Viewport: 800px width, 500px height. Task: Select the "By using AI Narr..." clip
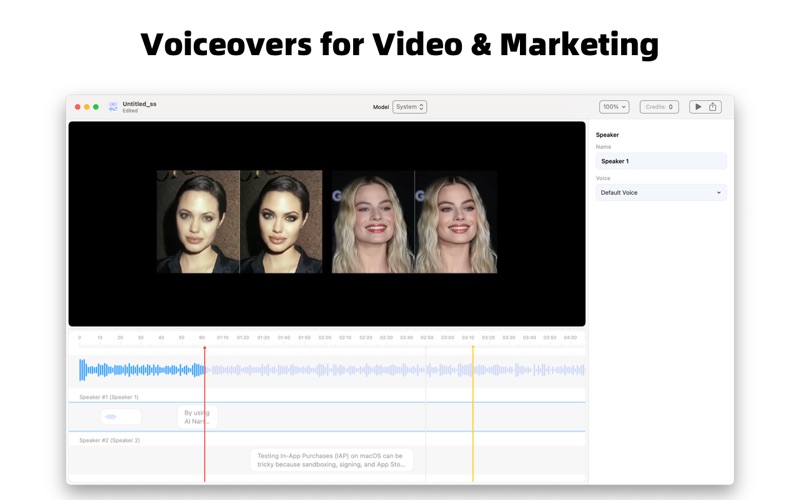coord(197,417)
